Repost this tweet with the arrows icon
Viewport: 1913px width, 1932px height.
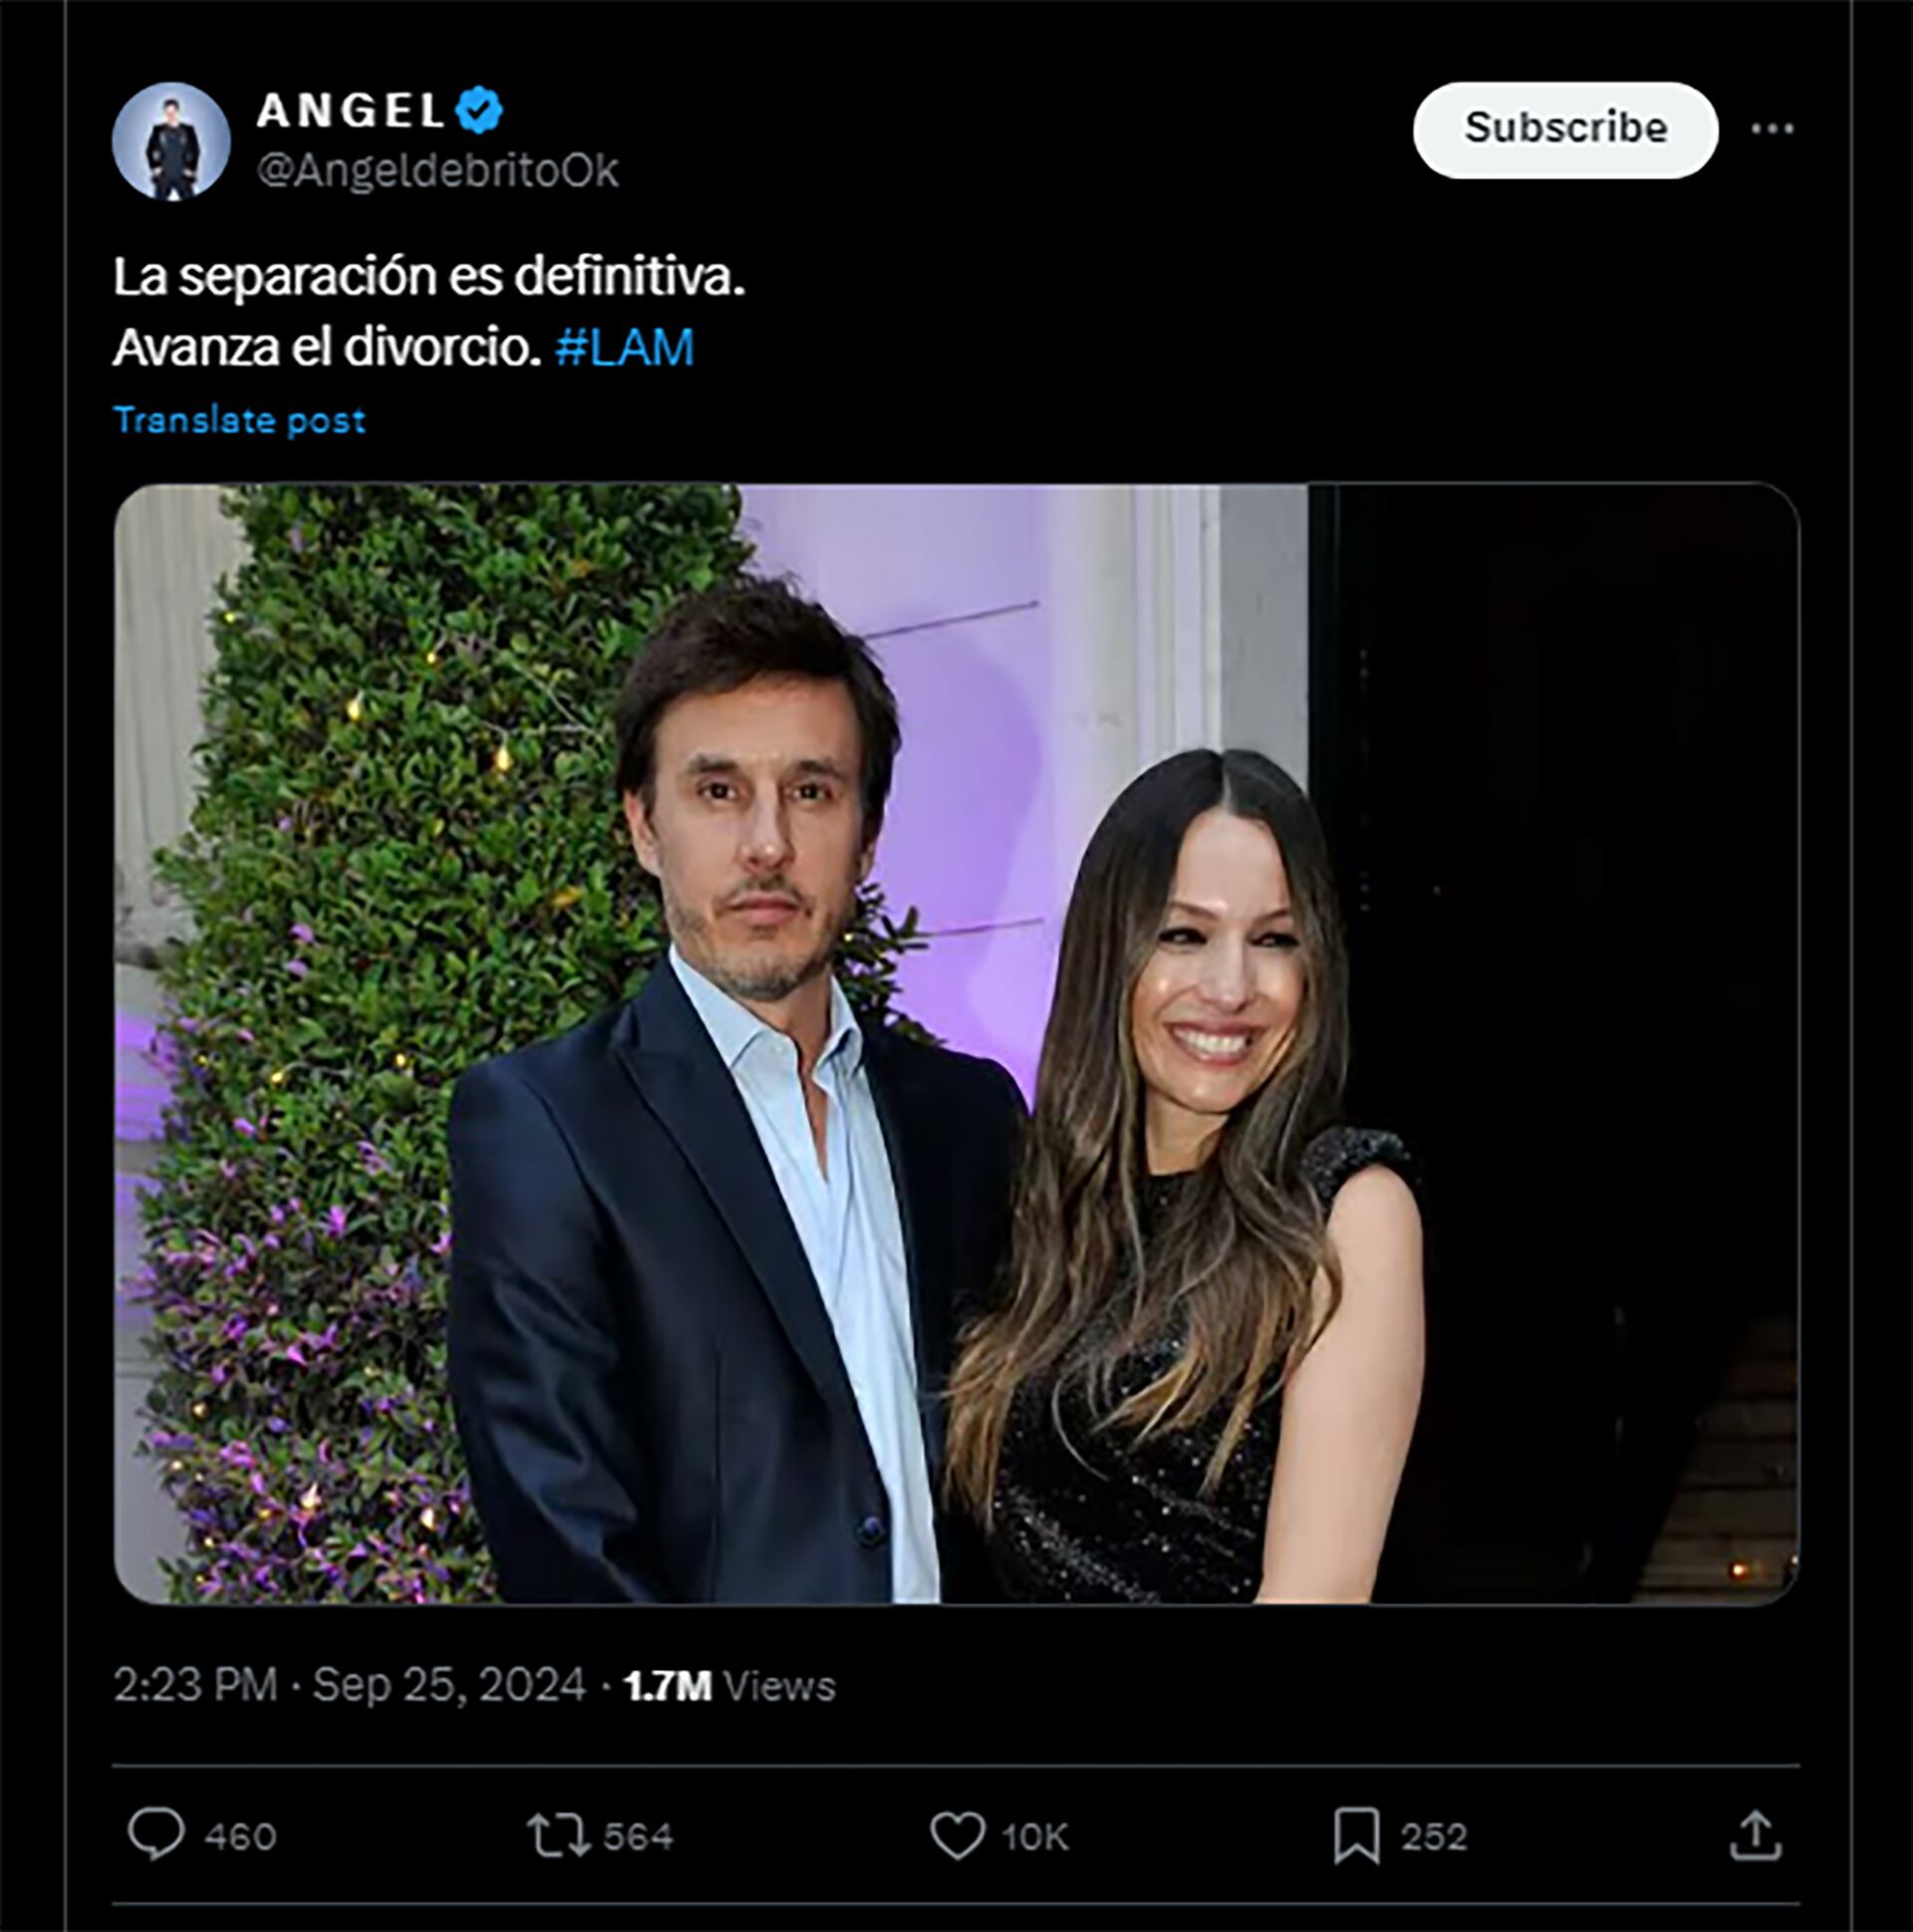pyautogui.click(x=557, y=1835)
